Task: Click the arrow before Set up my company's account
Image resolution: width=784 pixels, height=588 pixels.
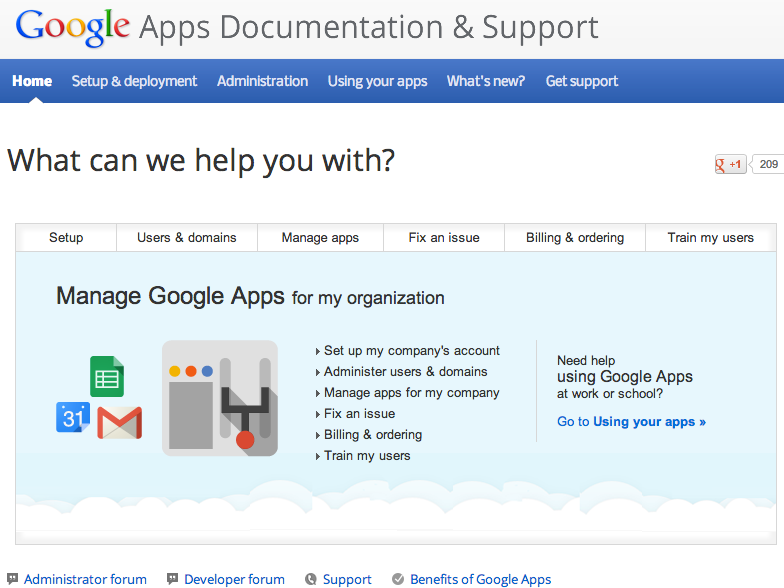Action: tap(318, 352)
